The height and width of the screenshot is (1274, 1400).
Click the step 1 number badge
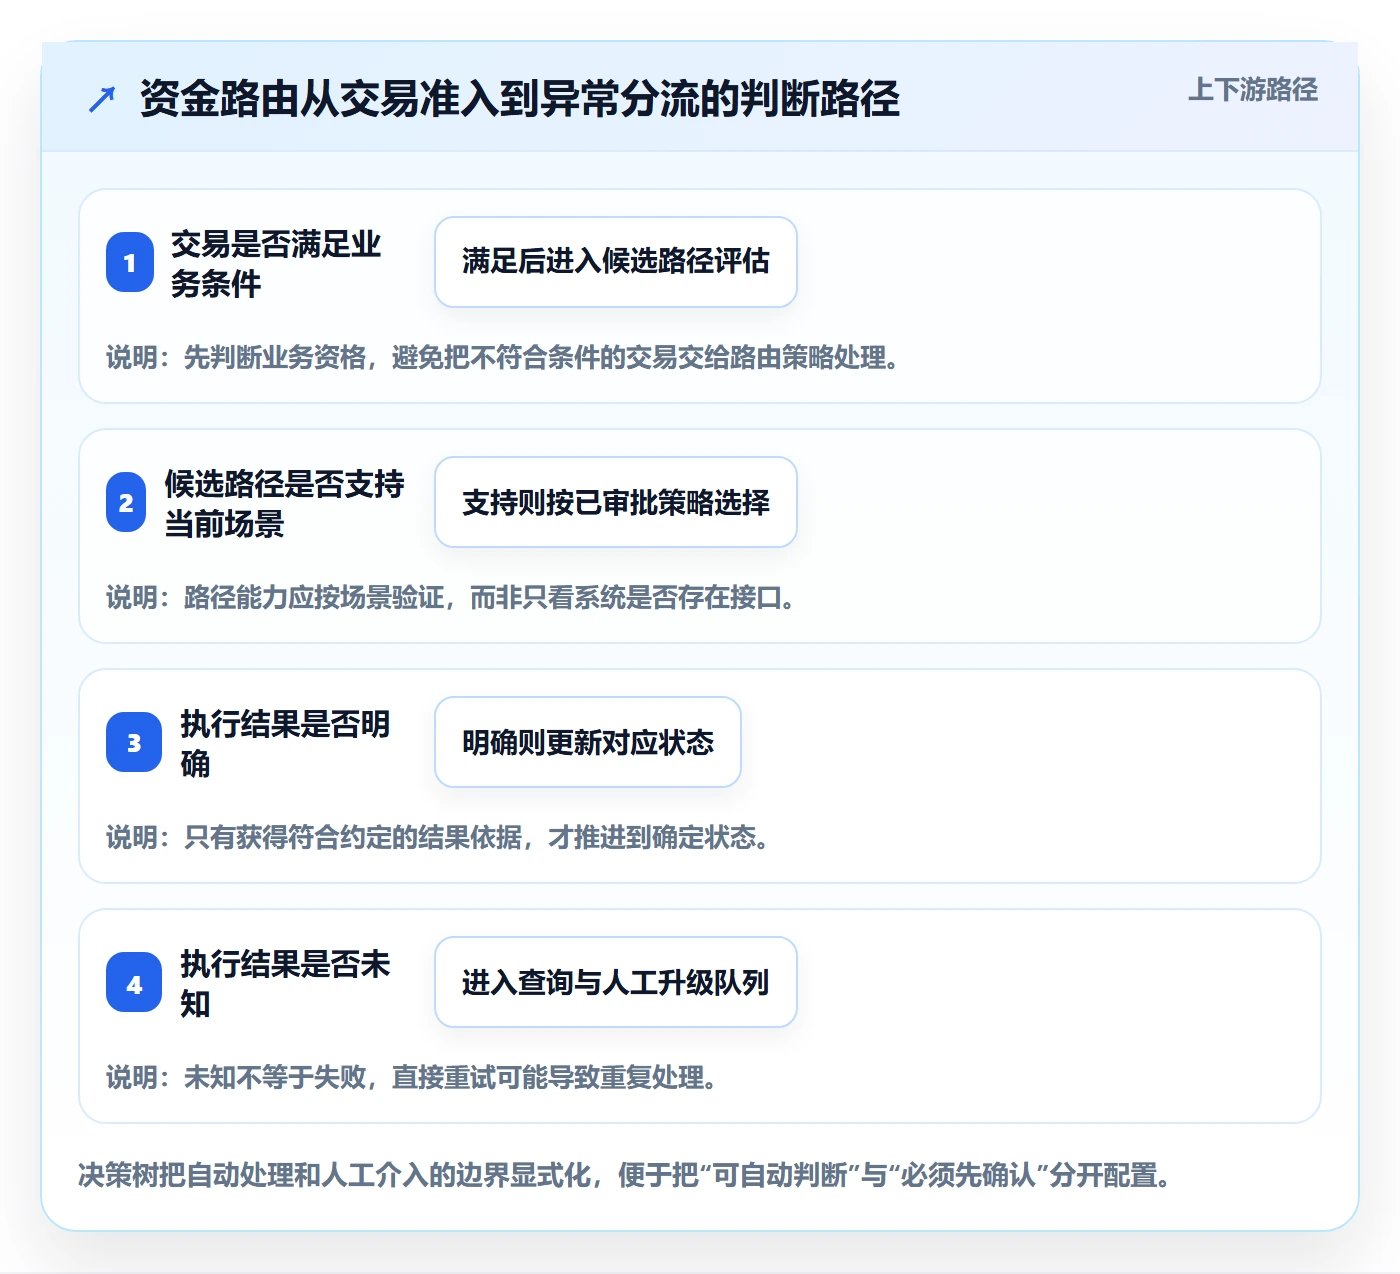coord(130,262)
